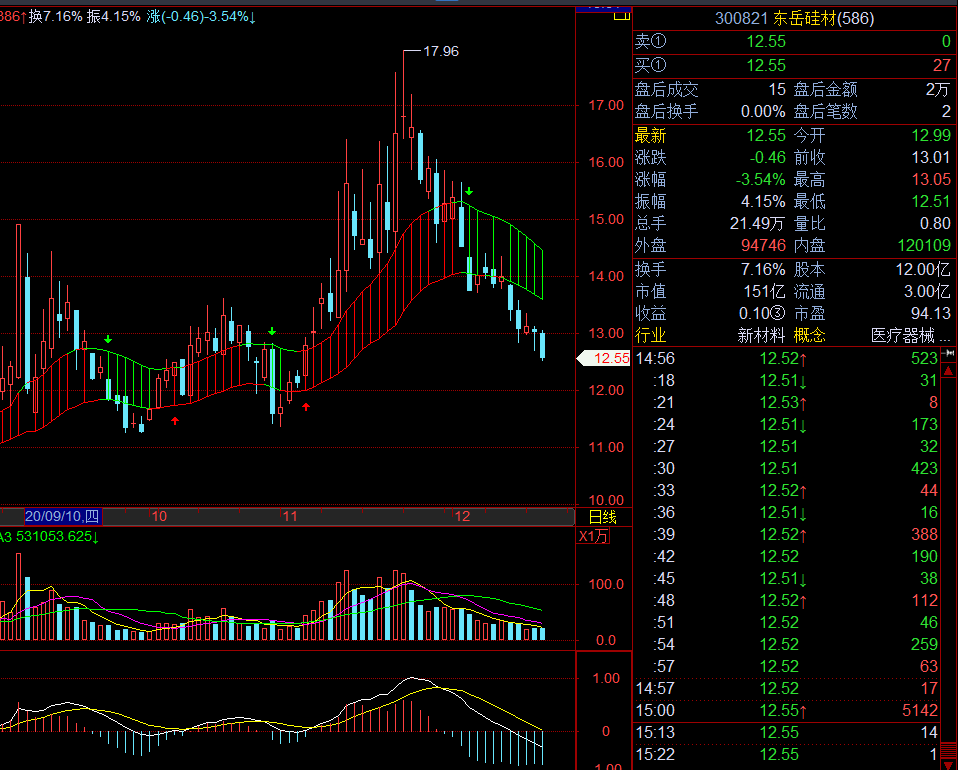Select the 20/09/10,四 date marker

click(62, 516)
